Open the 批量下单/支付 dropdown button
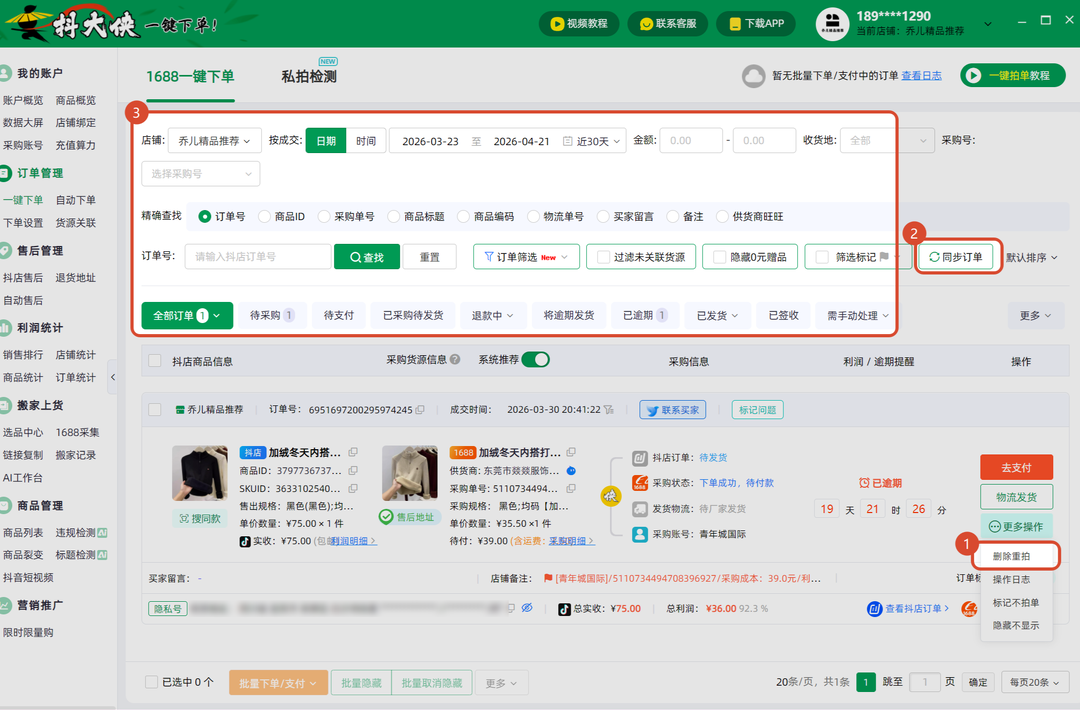Screen dimensions: 1080x710 tap(278, 682)
